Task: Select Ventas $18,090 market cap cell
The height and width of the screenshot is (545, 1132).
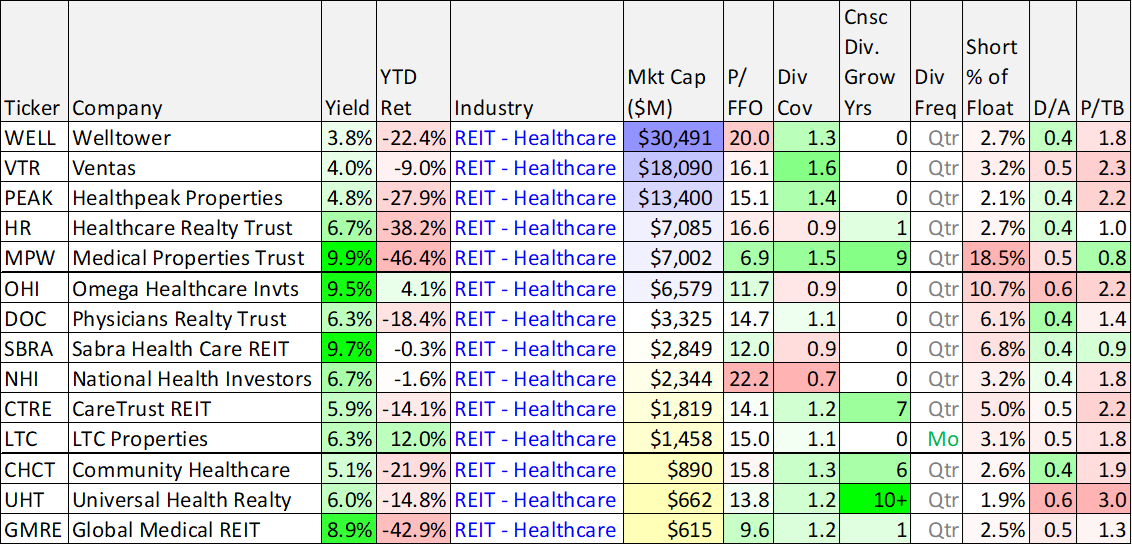Action: pos(674,167)
